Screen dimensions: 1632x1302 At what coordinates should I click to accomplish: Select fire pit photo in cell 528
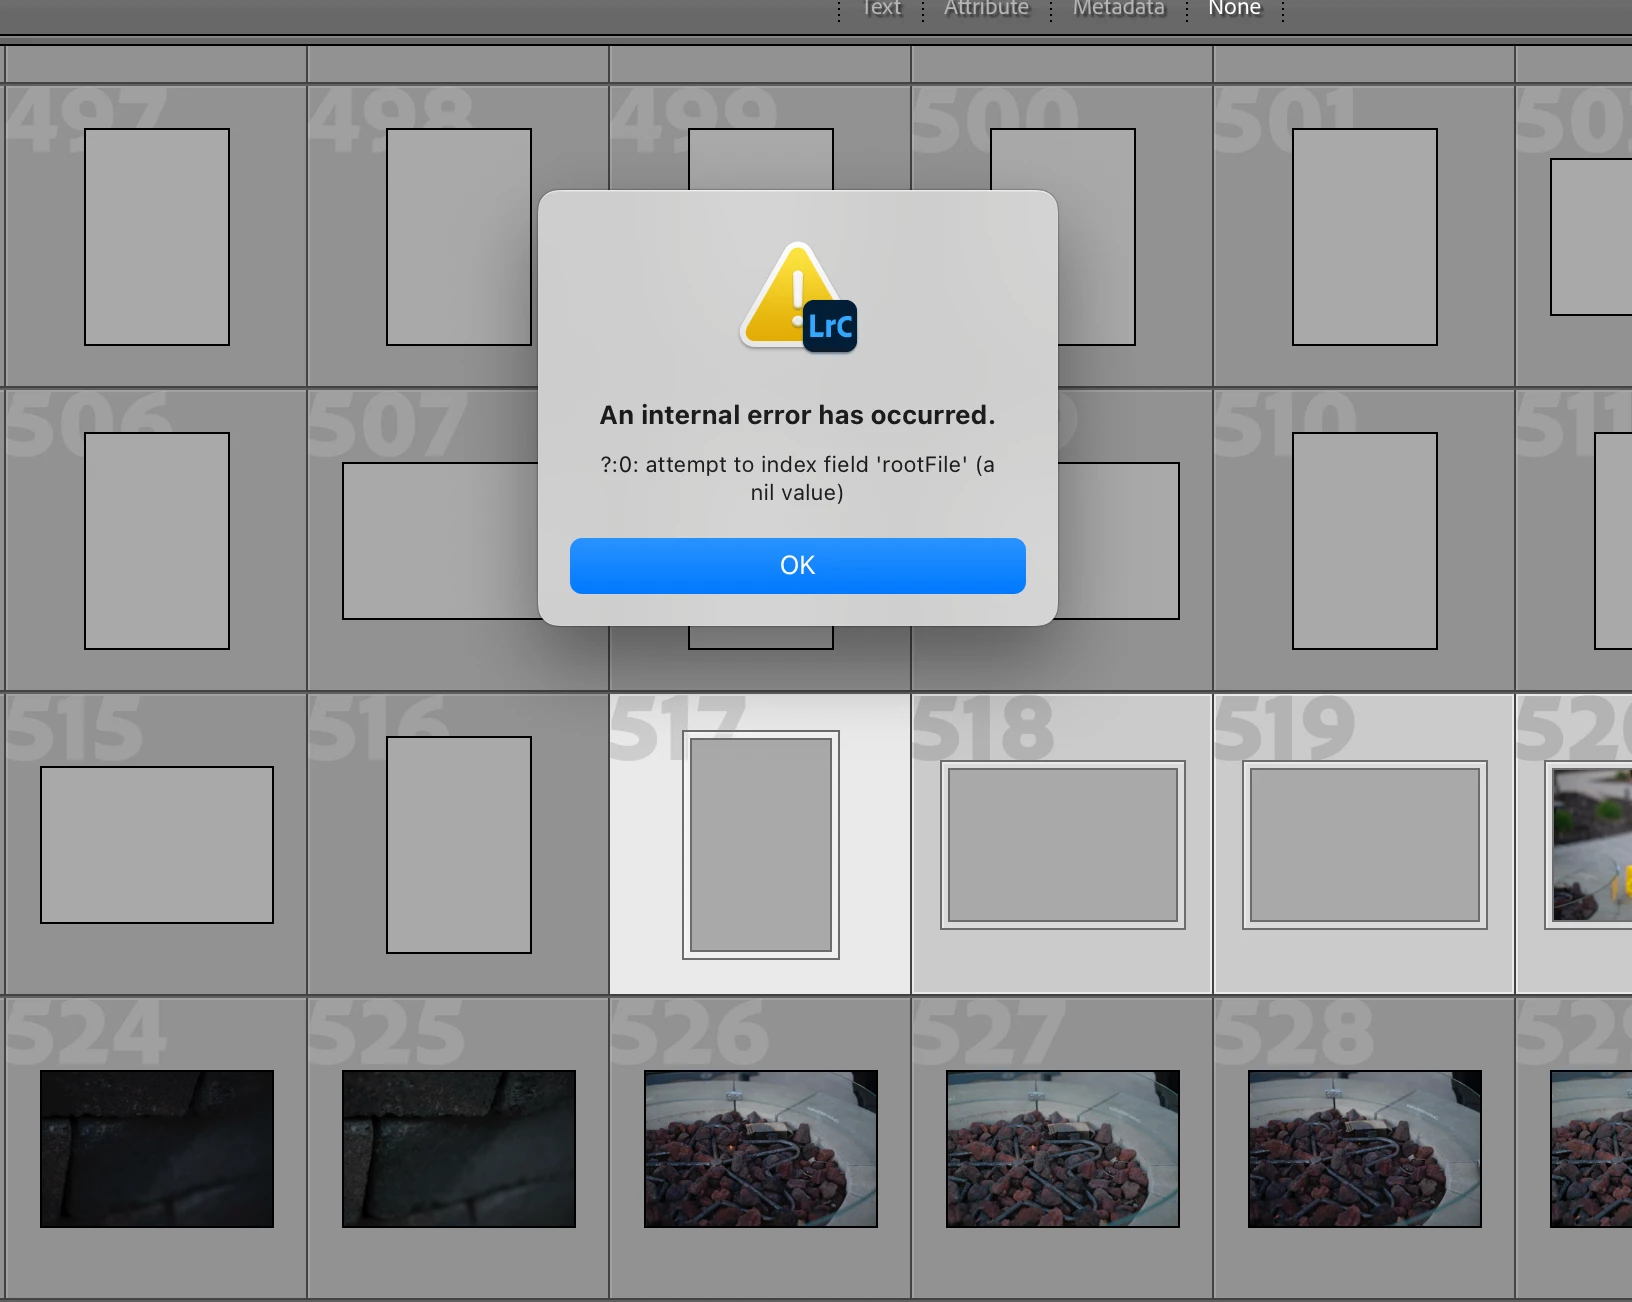click(1365, 1149)
